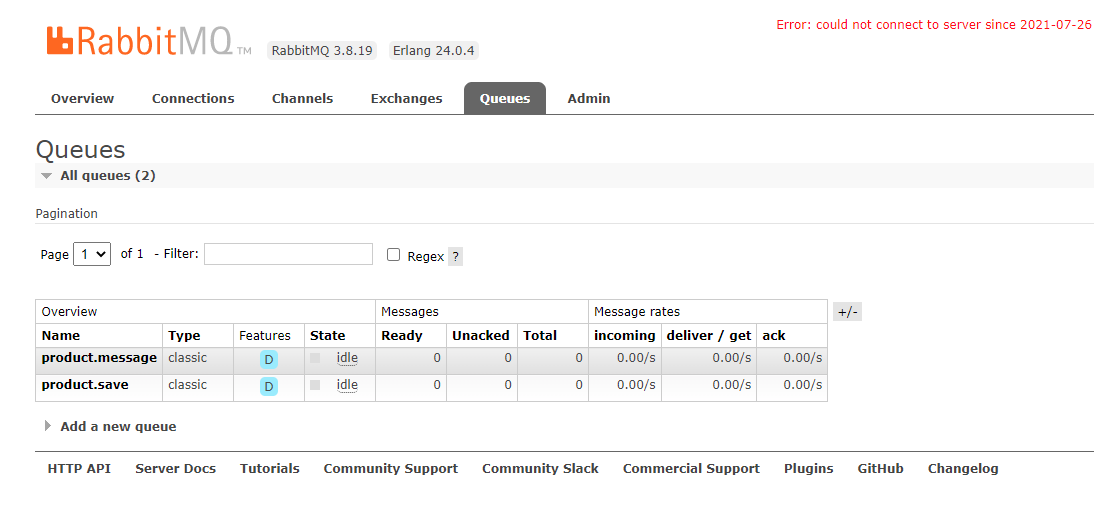The image size is (1094, 513).
Task: Open the Exchanges tab
Action: [406, 98]
